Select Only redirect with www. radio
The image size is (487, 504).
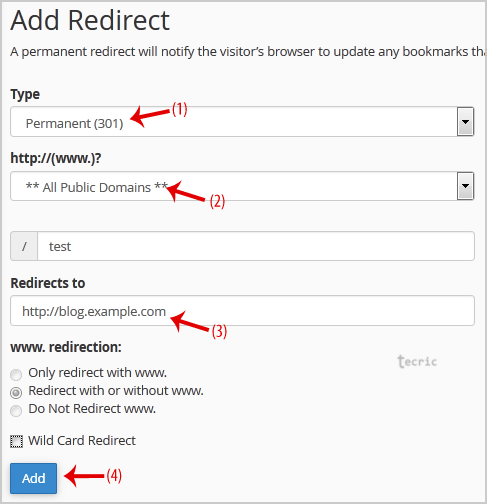(16, 374)
